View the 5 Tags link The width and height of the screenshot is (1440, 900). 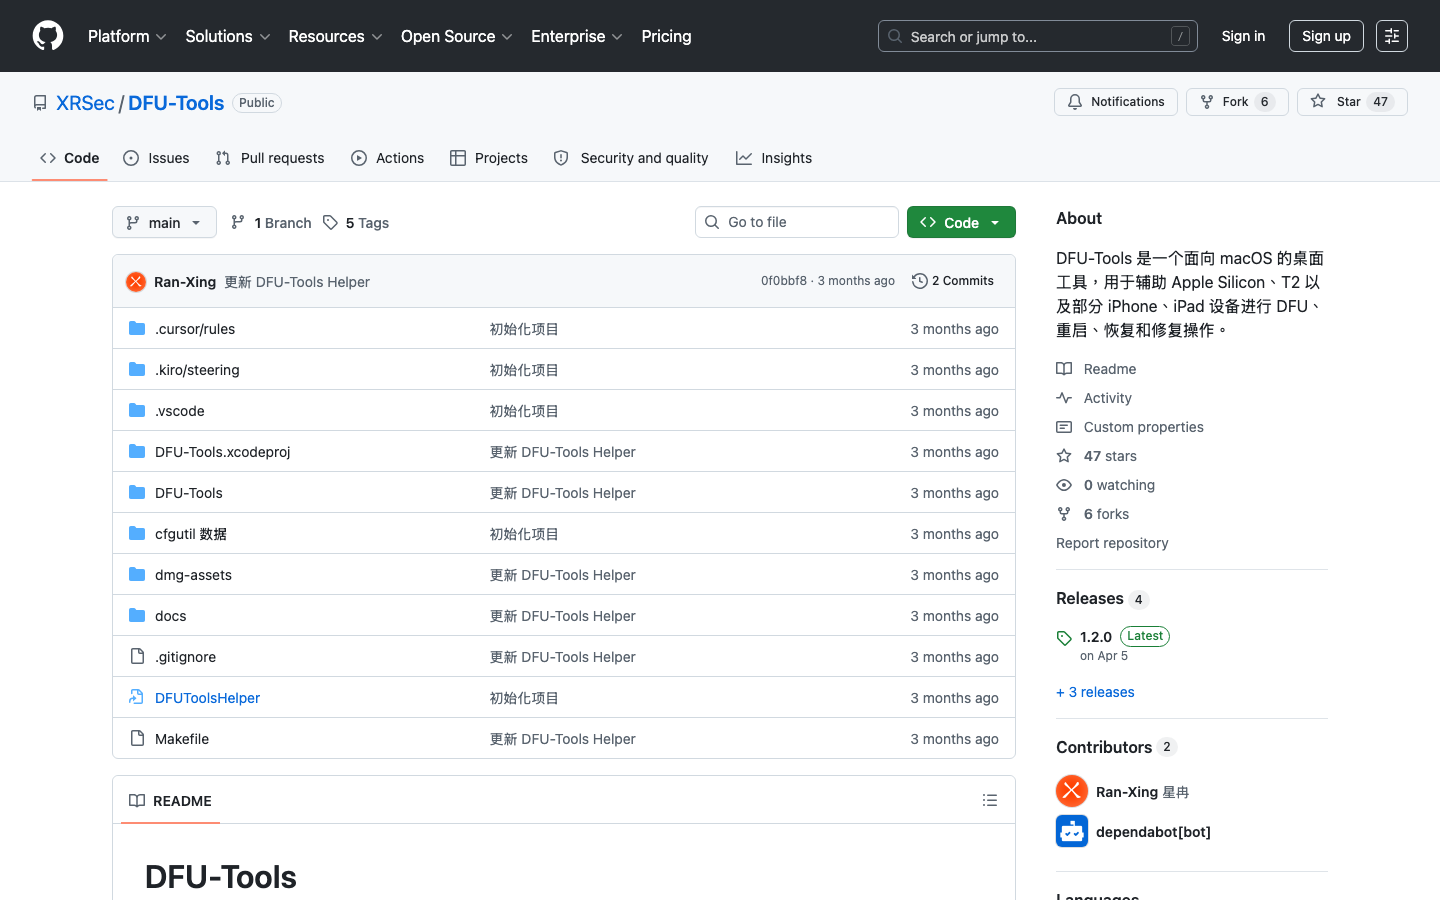(356, 222)
